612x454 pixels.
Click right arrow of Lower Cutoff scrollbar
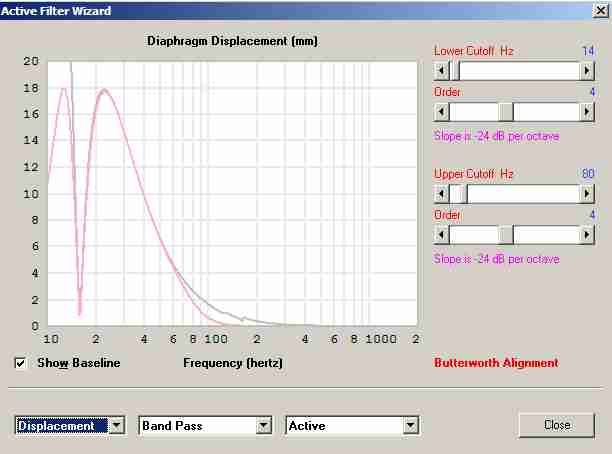pos(587,71)
